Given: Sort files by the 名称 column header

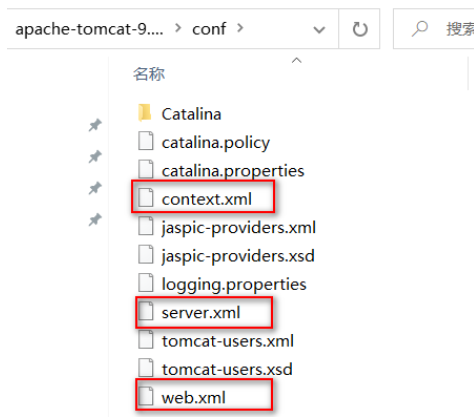Looking at the screenshot, I should coord(149,74).
